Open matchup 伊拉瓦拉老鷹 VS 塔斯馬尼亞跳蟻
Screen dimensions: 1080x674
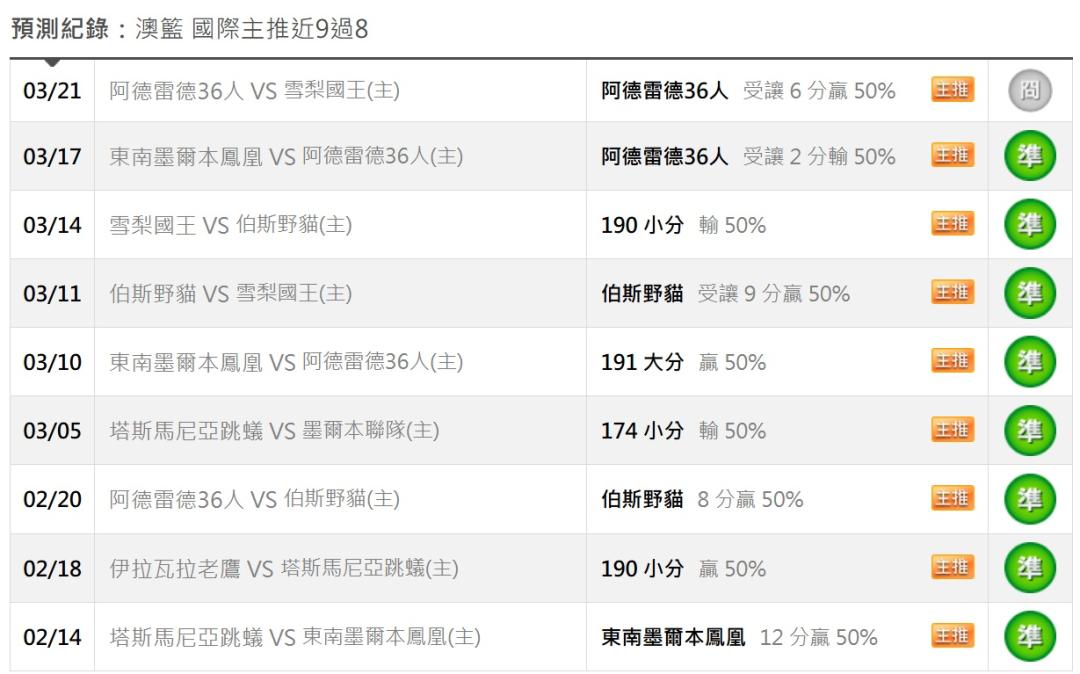284,569
